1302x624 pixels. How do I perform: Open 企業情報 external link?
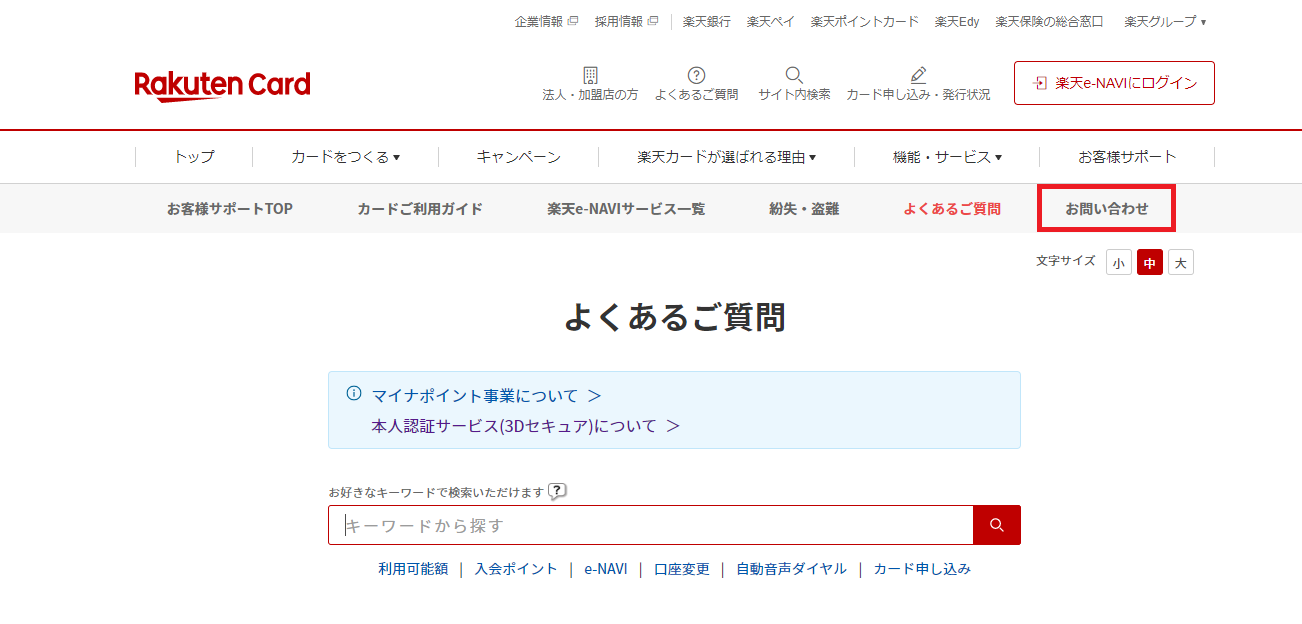546,21
